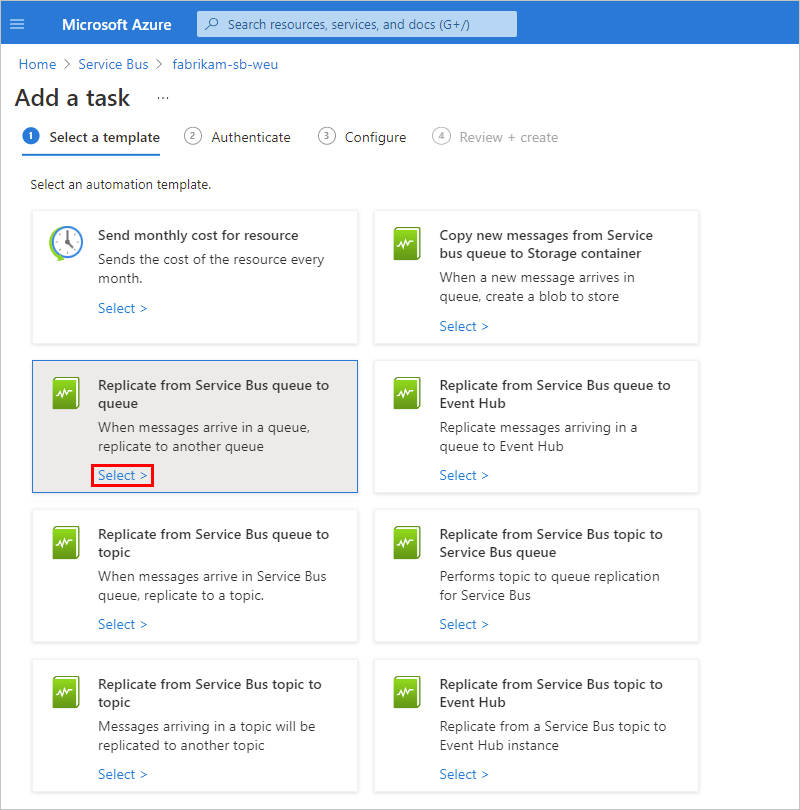This screenshot has width=800, height=810.
Task: Click the icon on Replicate topic to topic template
Action: coord(66,692)
